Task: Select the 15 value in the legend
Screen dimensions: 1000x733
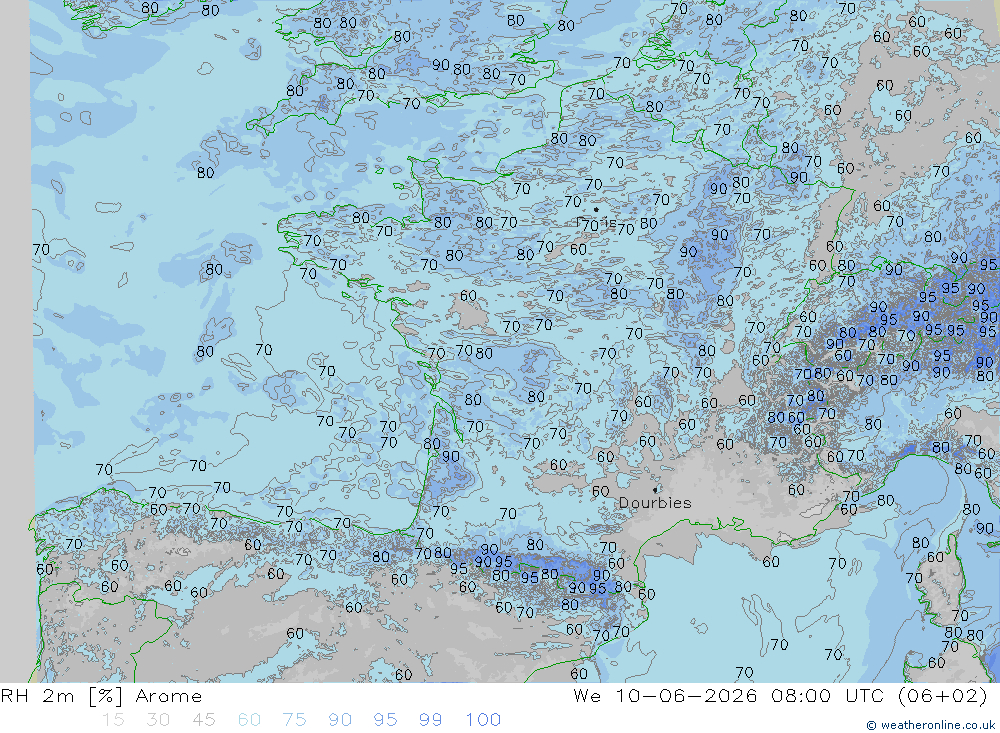Action: click(113, 720)
